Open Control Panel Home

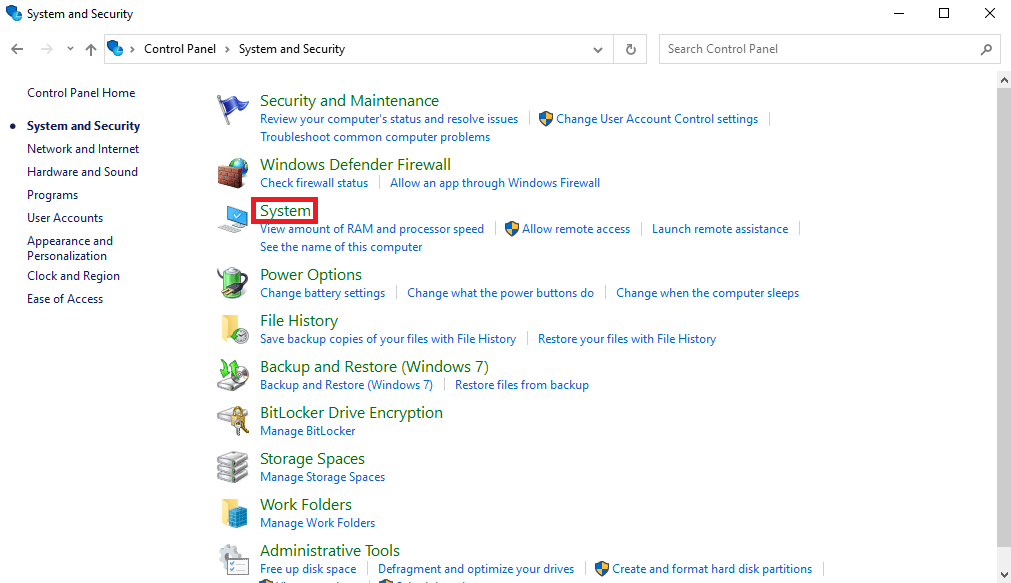click(x=81, y=93)
